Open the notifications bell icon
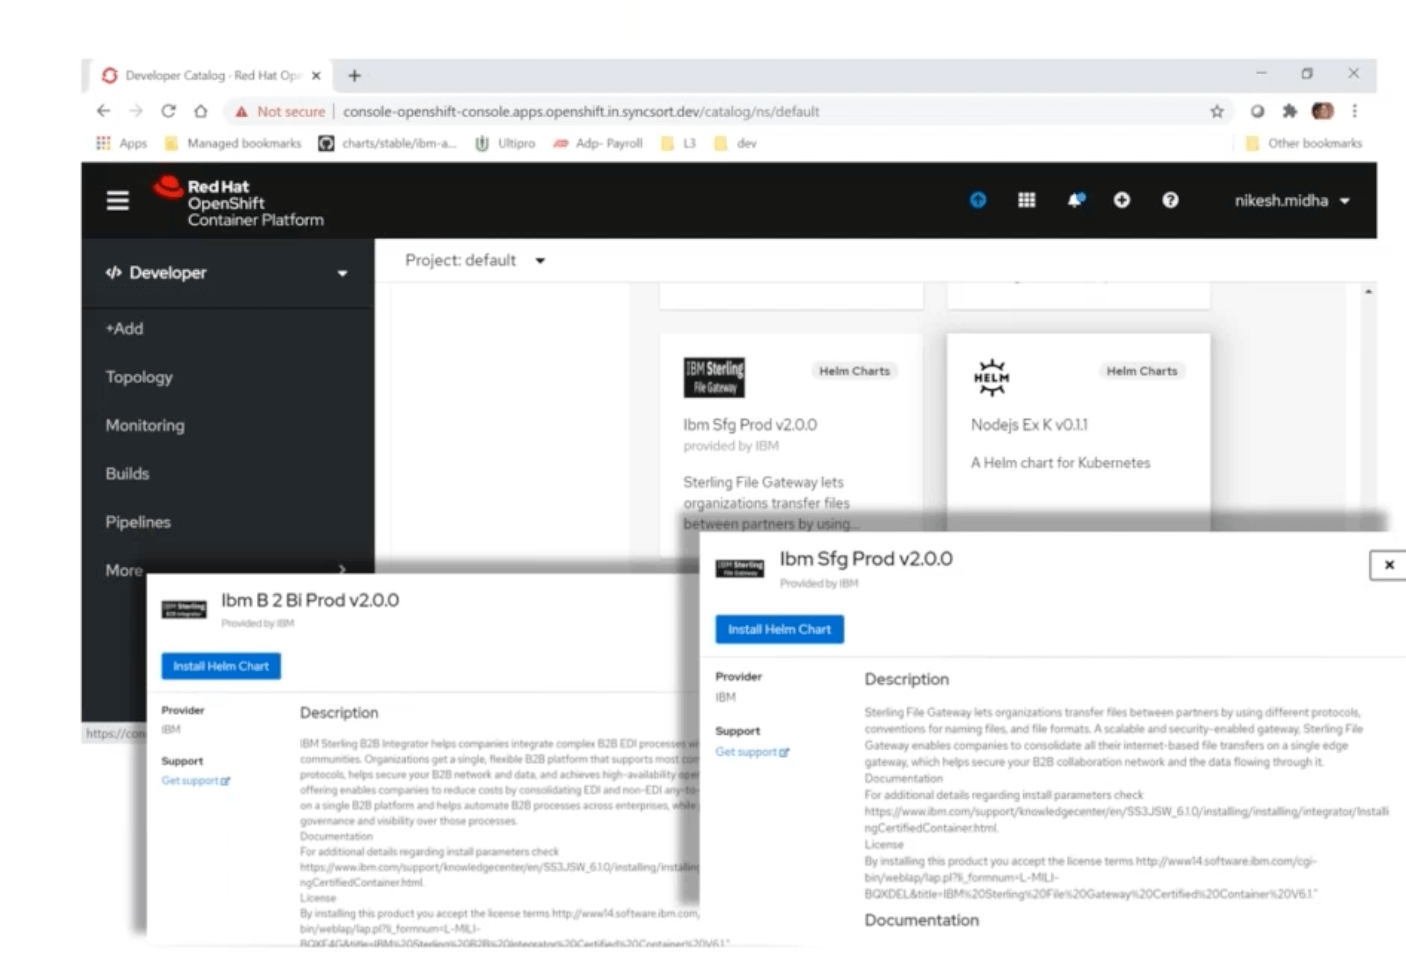1406x968 pixels. tap(1076, 200)
